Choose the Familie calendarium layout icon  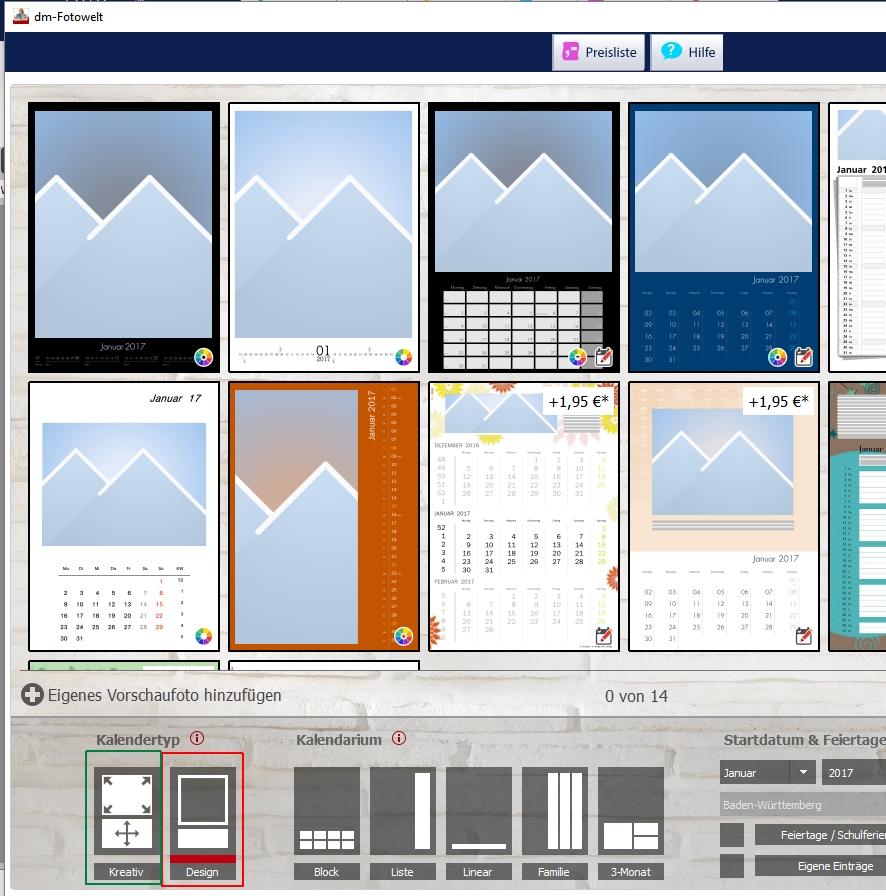pyautogui.click(x=555, y=810)
